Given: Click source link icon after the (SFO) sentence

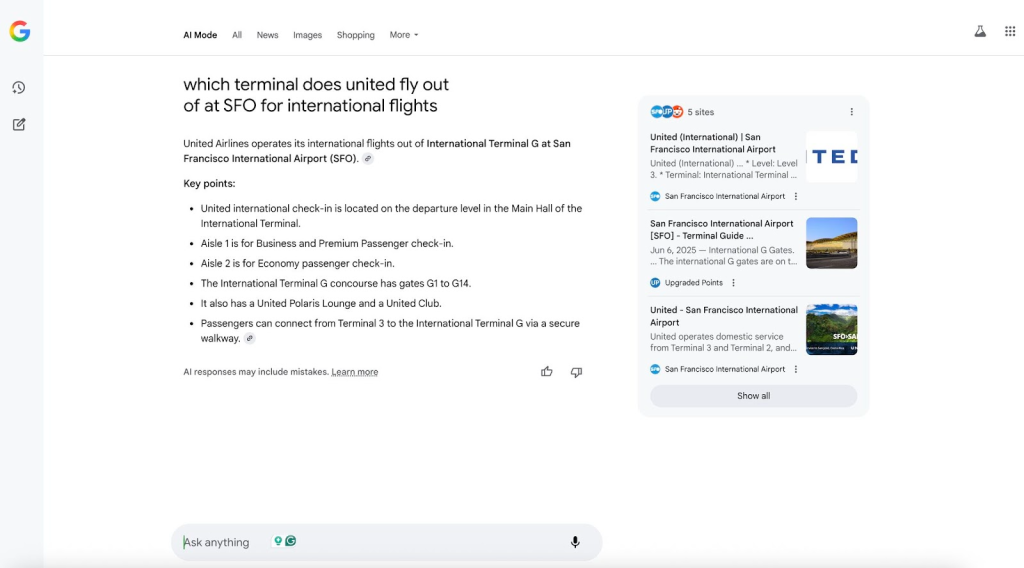Looking at the screenshot, I should tap(368, 159).
